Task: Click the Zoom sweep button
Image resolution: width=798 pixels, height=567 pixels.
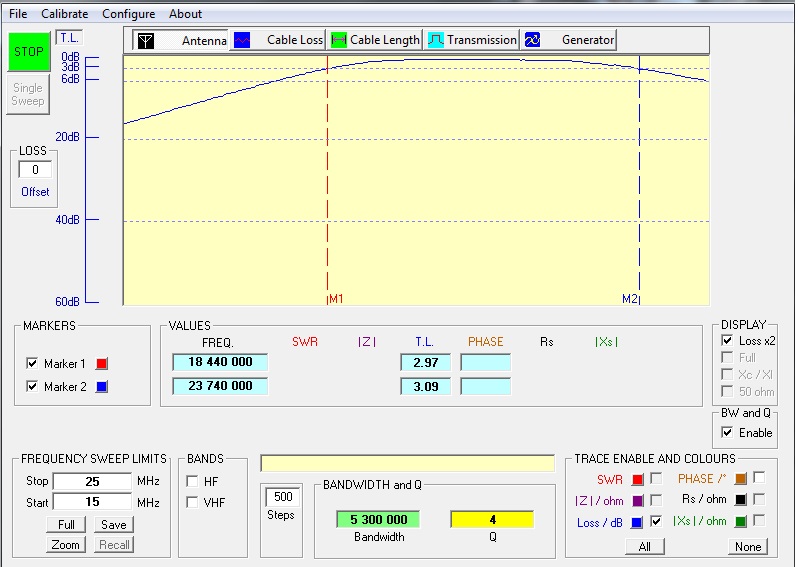Action: 65,545
